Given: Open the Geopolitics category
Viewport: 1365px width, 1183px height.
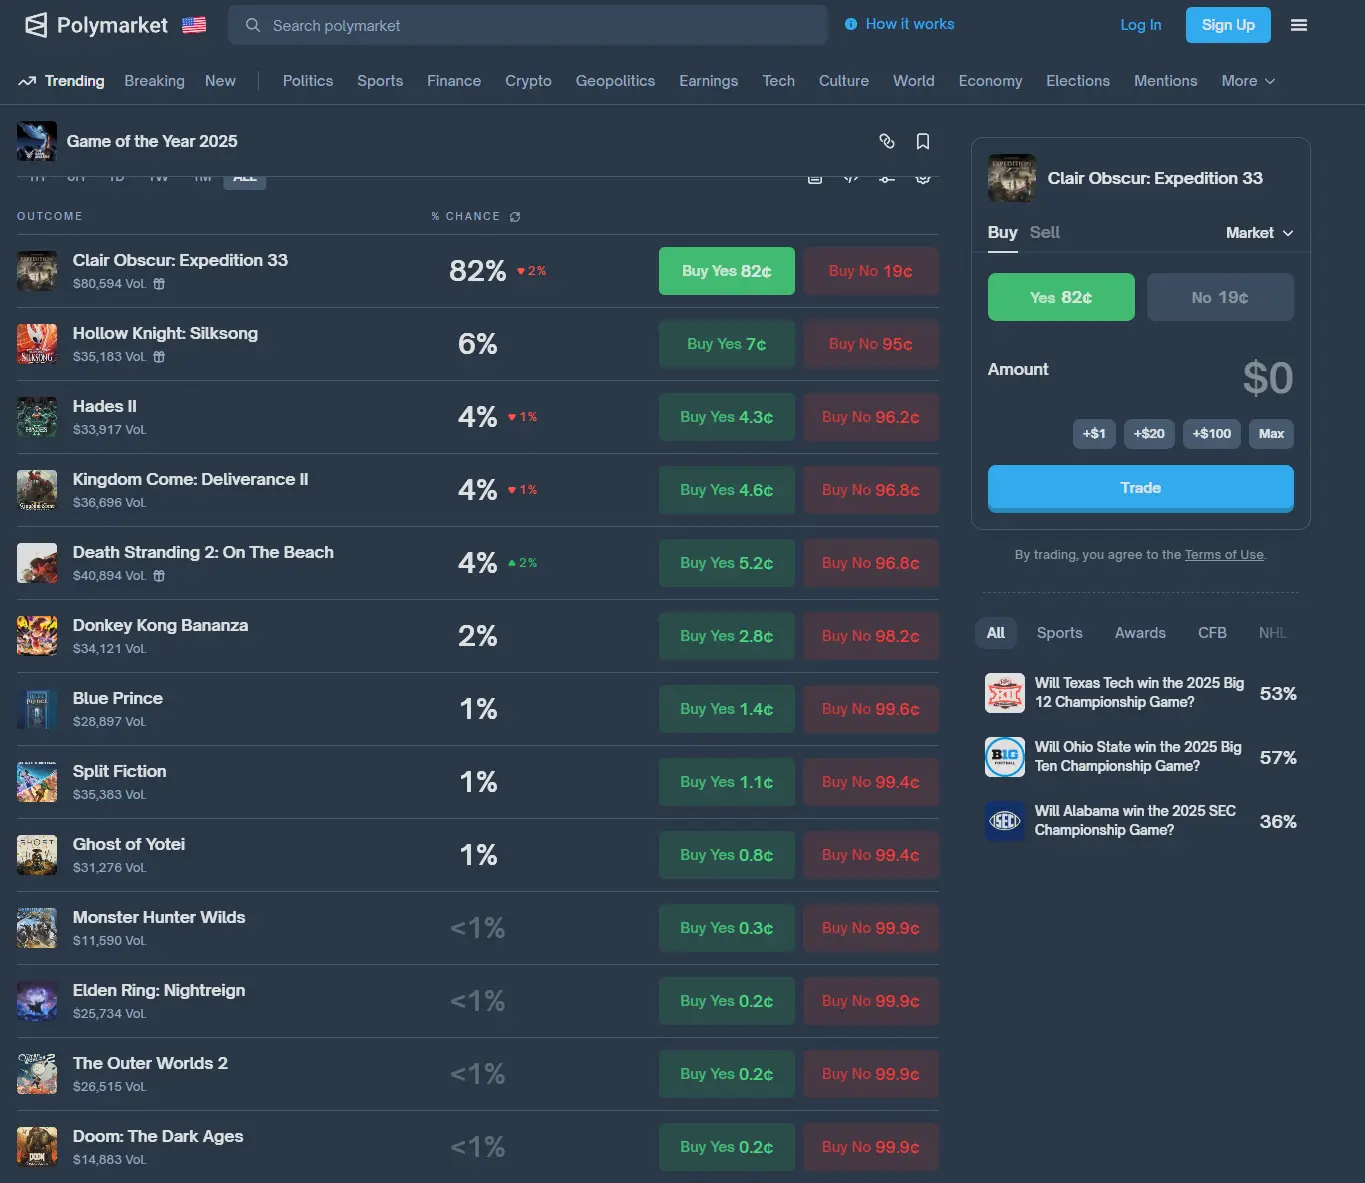Looking at the screenshot, I should pyautogui.click(x=615, y=81).
